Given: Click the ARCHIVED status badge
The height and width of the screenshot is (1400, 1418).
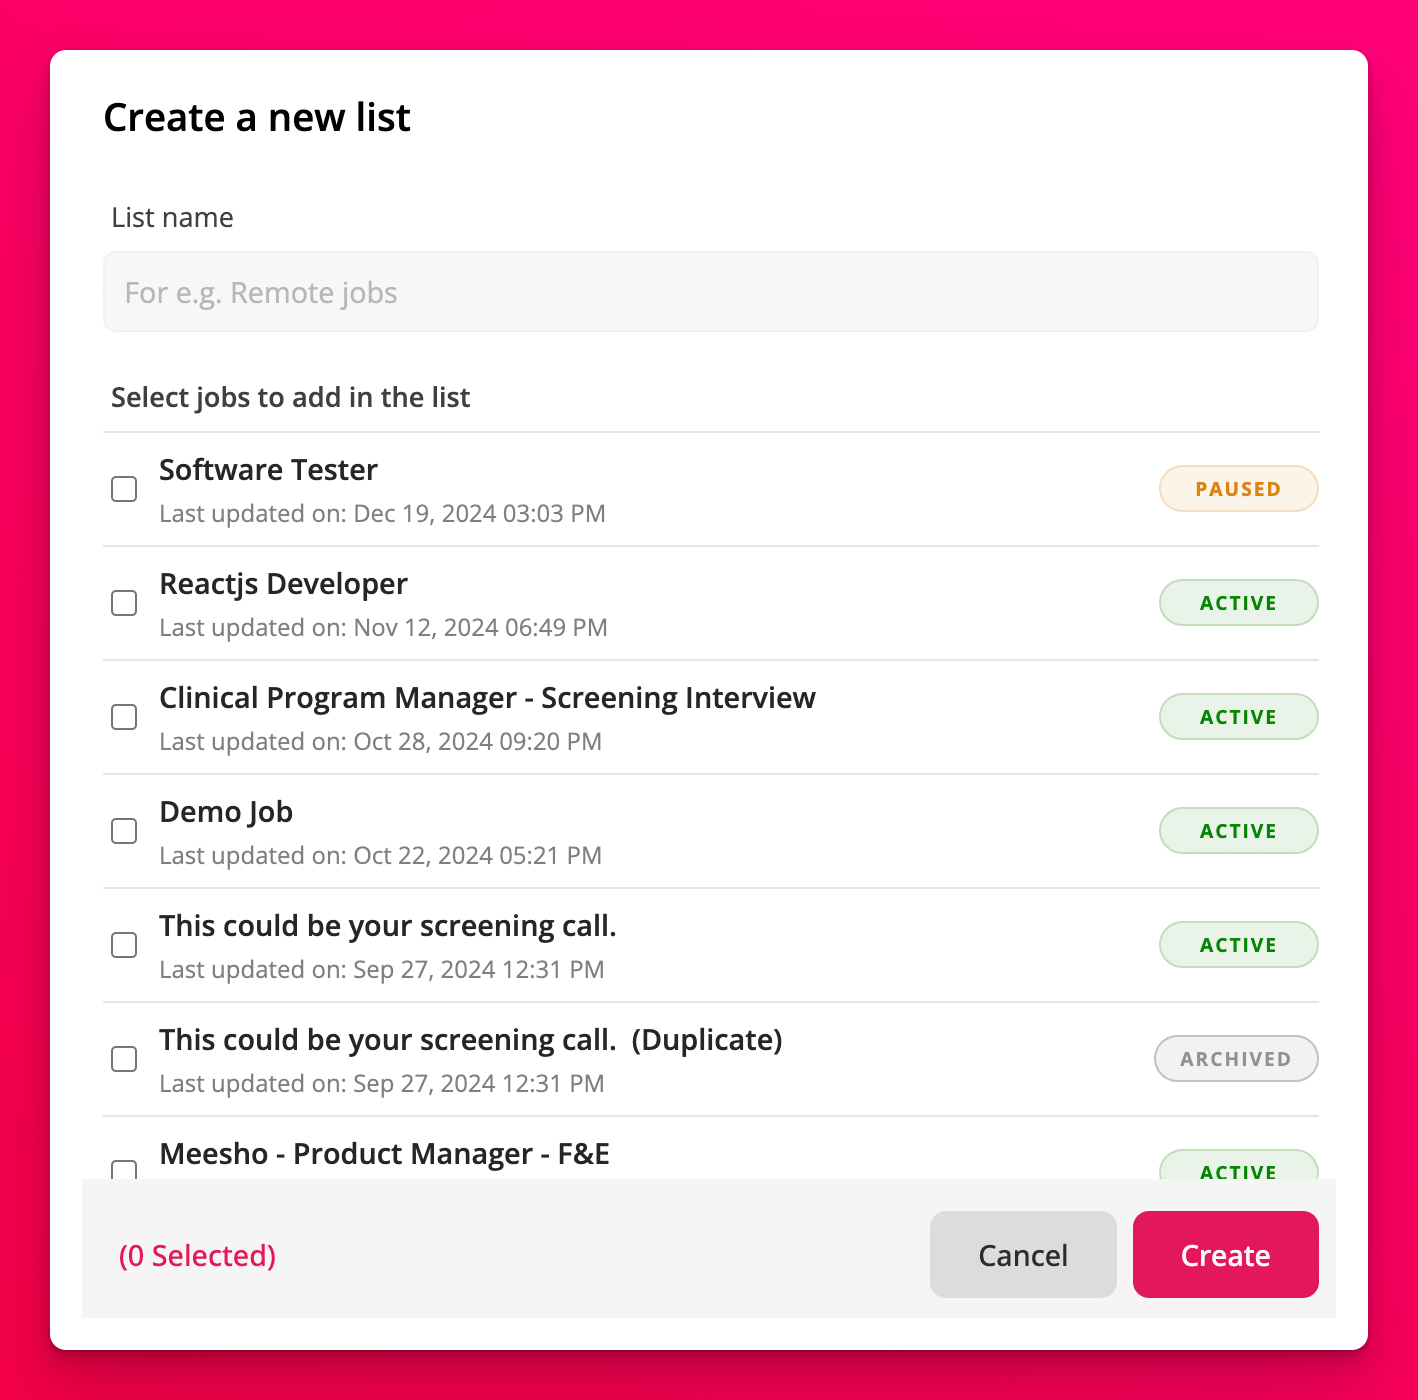Looking at the screenshot, I should [1235, 1059].
